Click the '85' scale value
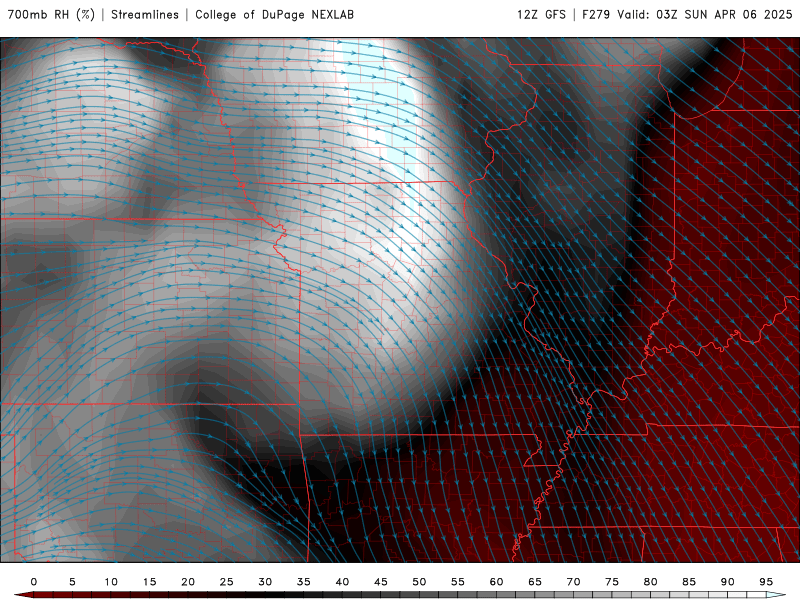This screenshot has height=600, width=800. tap(689, 582)
